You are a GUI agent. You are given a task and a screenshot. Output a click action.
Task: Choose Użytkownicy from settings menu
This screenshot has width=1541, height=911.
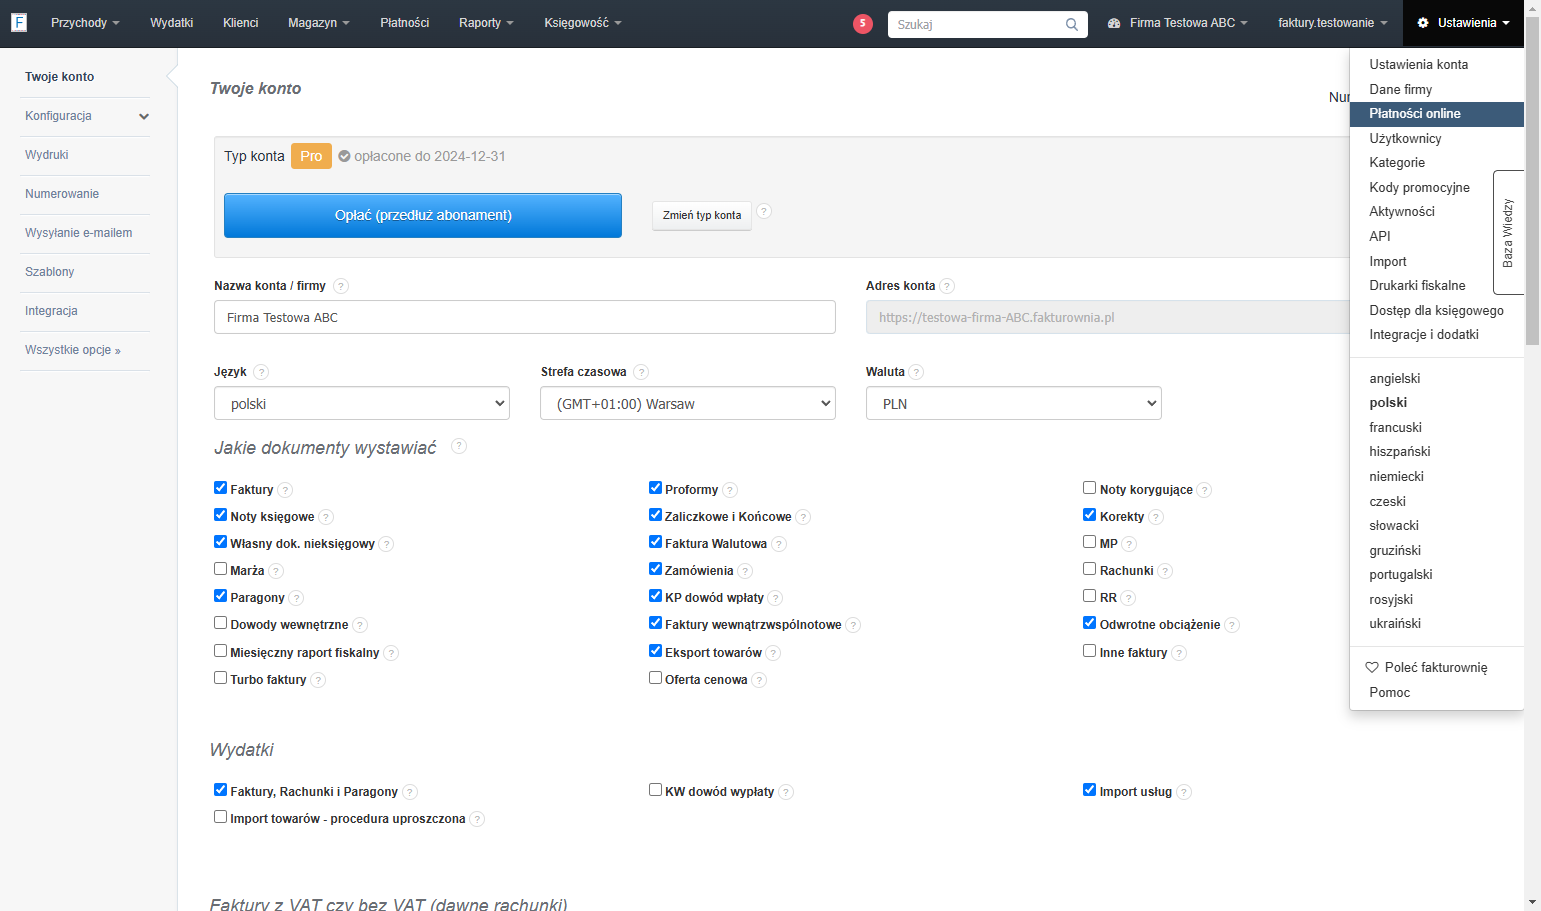1405,138
